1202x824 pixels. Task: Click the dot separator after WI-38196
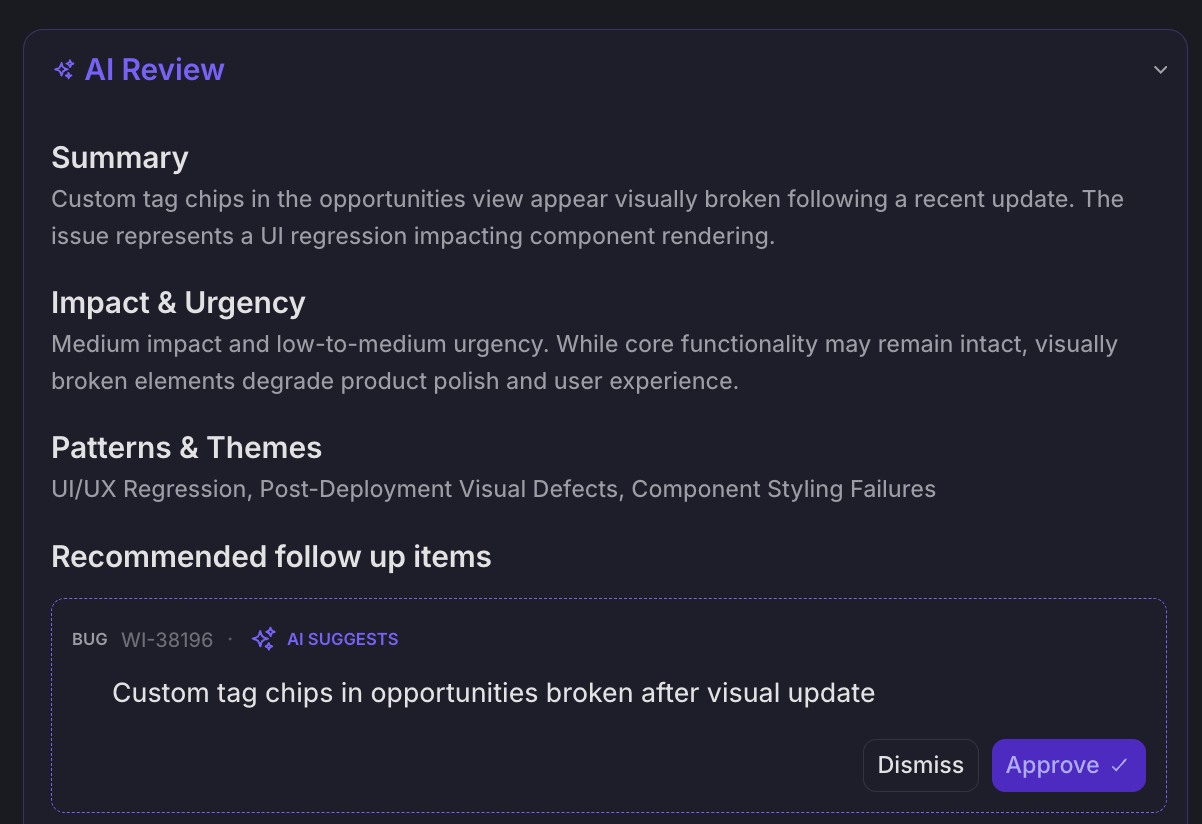(x=230, y=639)
